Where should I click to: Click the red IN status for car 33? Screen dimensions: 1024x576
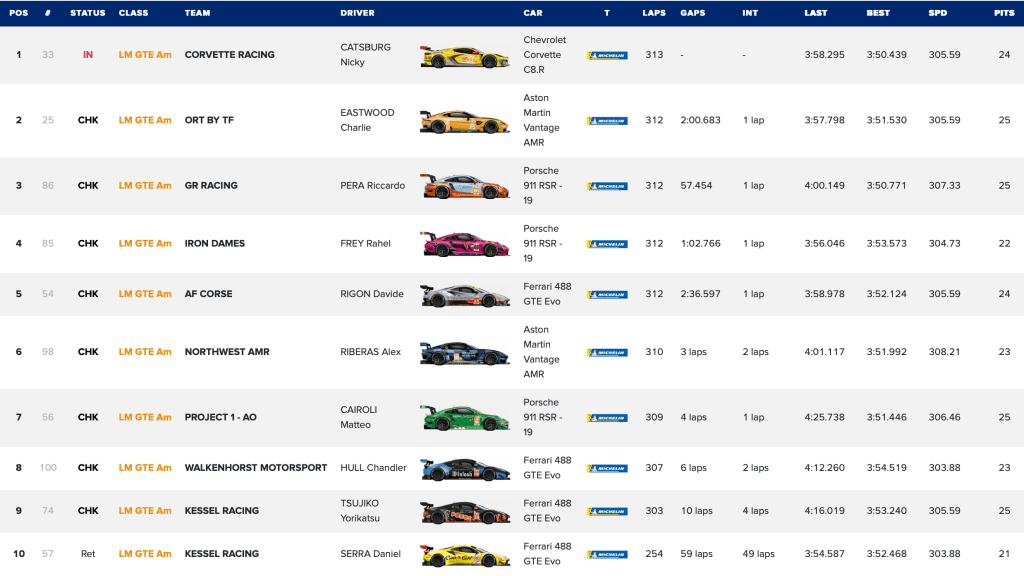coord(88,55)
